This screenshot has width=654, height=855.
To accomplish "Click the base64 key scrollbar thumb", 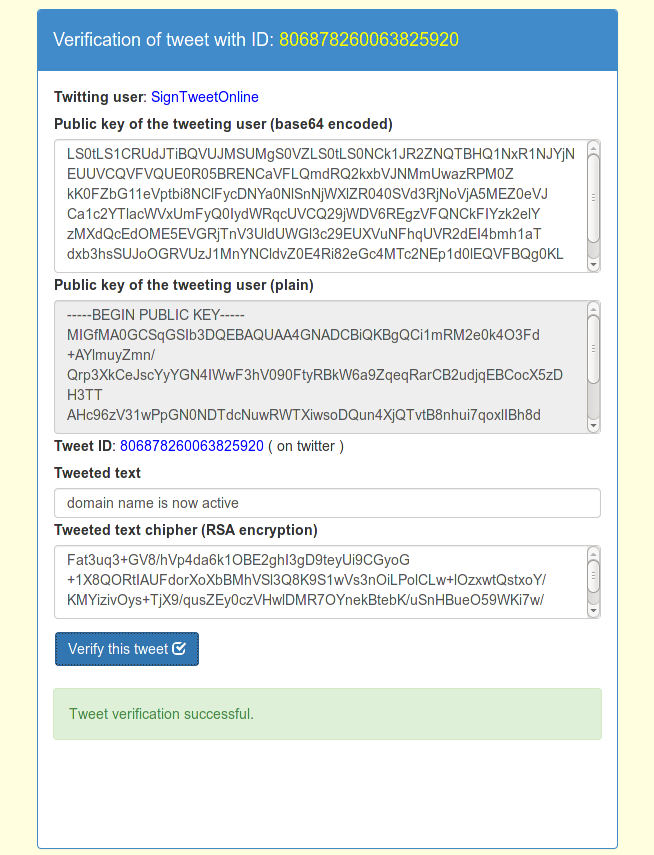I will 593,197.
